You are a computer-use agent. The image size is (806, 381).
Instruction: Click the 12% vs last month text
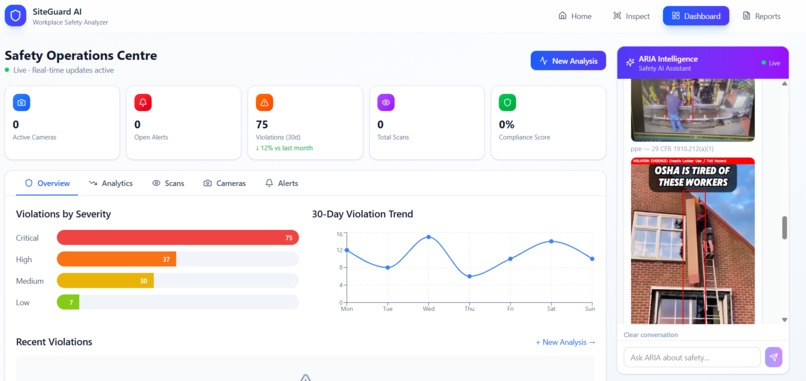(284, 148)
